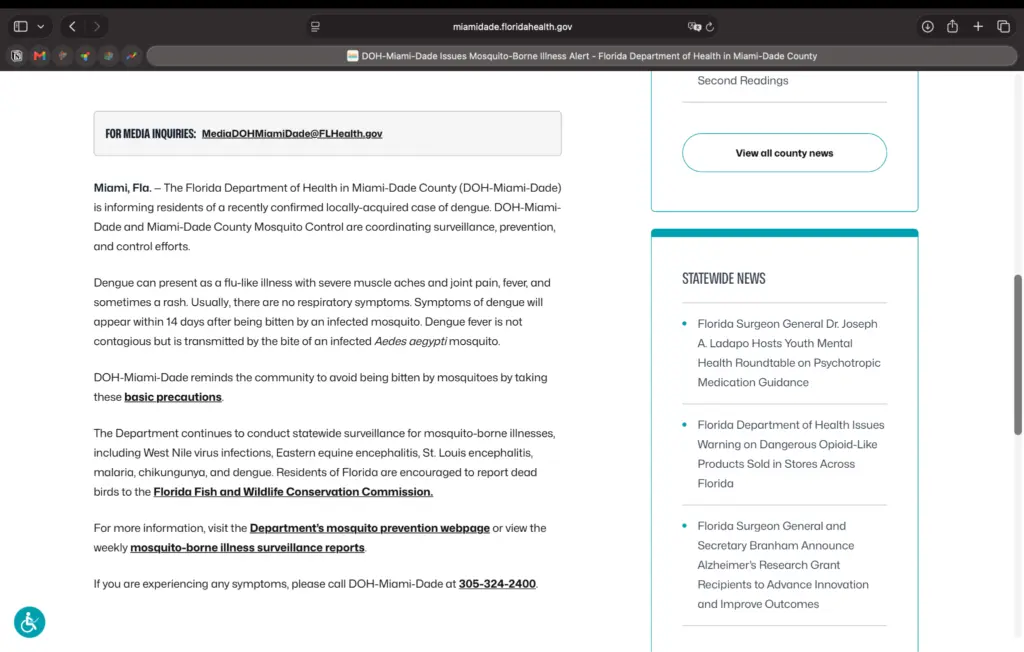Click the italic Aedes aegypti text
The height and width of the screenshot is (652, 1024).
point(411,341)
